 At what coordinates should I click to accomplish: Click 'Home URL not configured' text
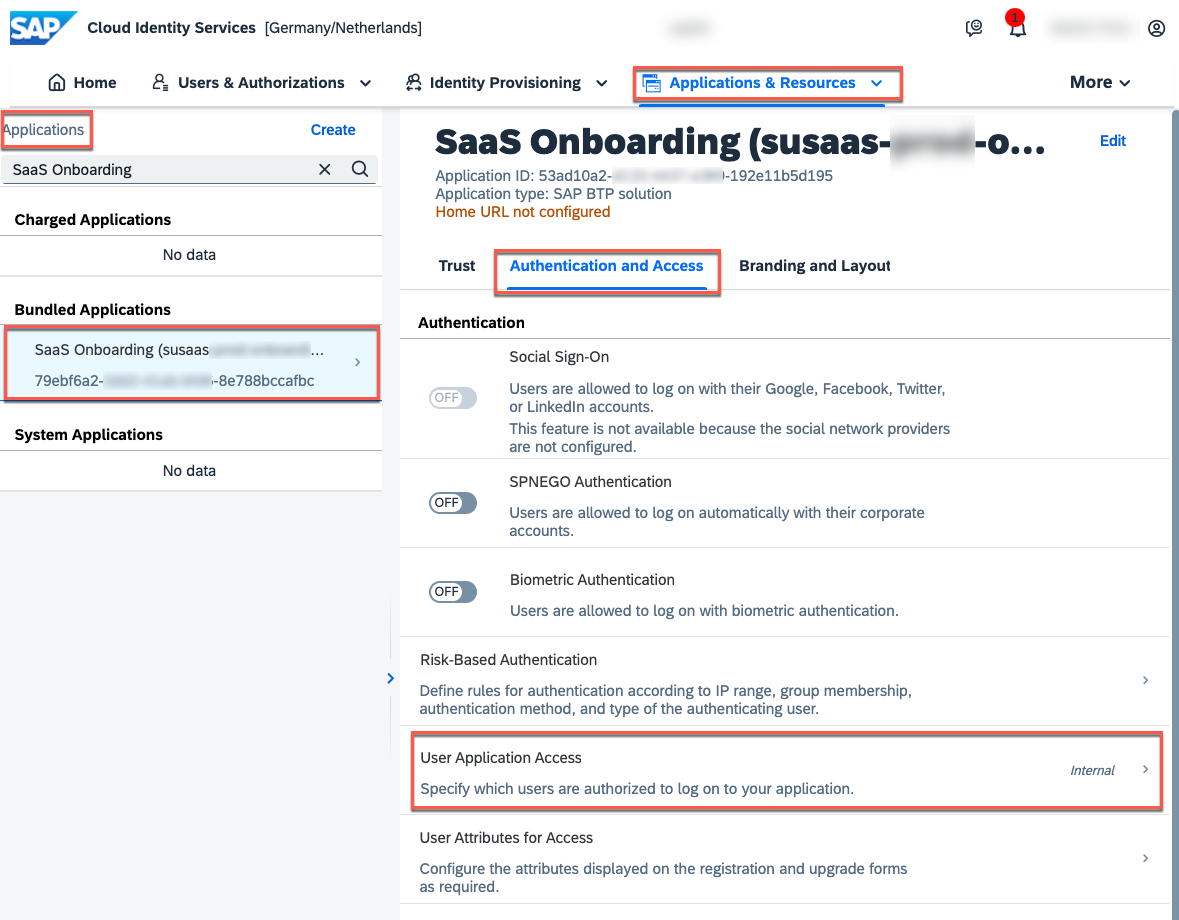pos(523,212)
